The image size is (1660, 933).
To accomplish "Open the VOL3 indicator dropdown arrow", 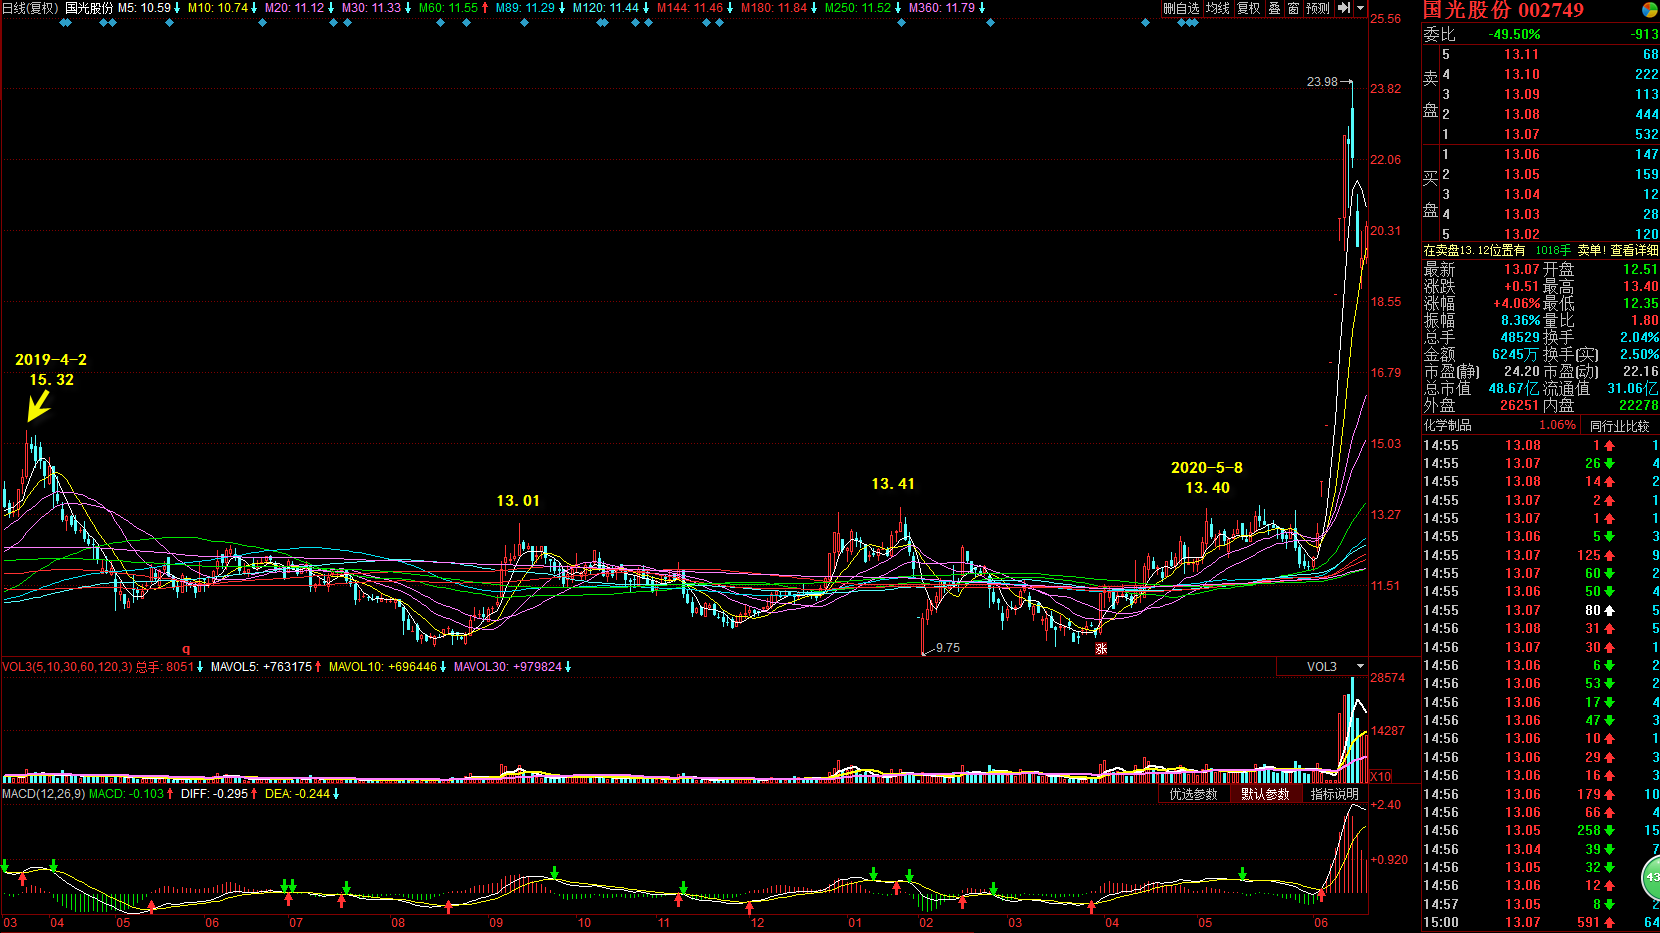I will click(x=1360, y=666).
